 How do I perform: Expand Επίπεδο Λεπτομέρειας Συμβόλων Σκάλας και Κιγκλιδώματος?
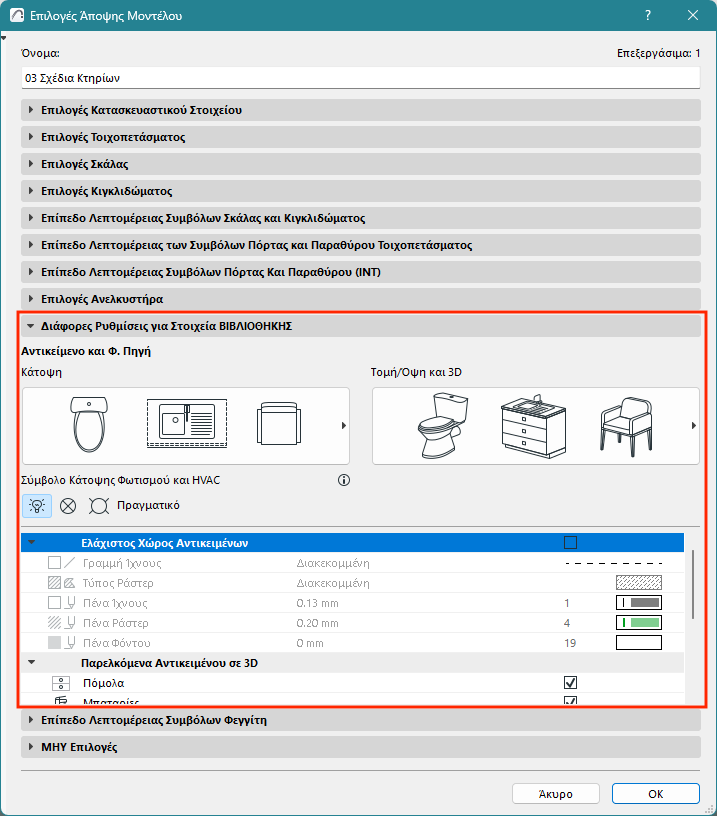[x=361, y=218]
